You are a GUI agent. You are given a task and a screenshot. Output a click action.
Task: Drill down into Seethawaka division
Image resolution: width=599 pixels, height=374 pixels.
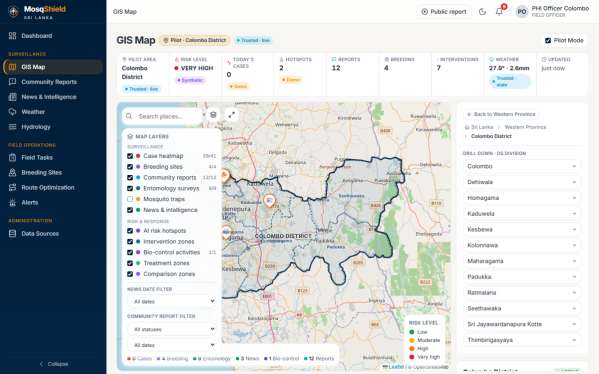coord(521,308)
